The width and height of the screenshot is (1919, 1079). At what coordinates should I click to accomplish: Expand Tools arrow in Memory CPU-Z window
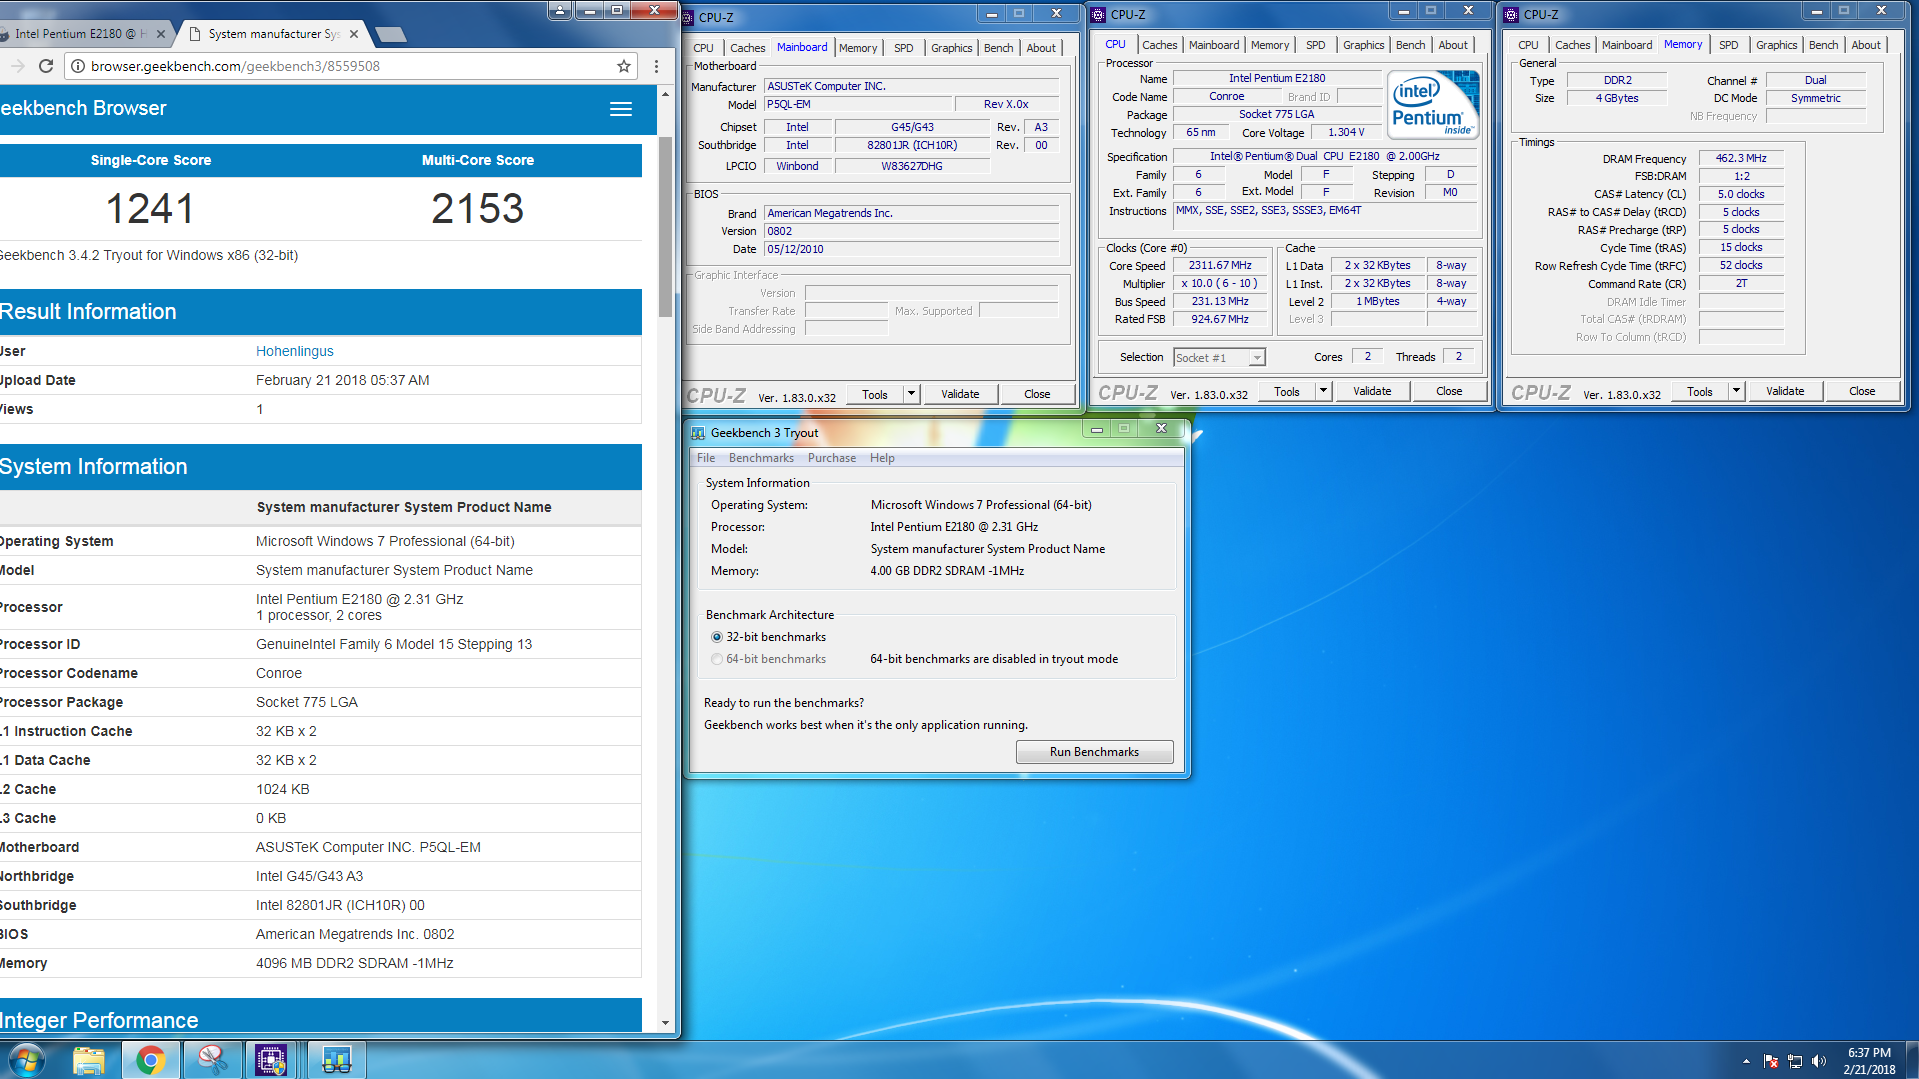[x=1736, y=391]
